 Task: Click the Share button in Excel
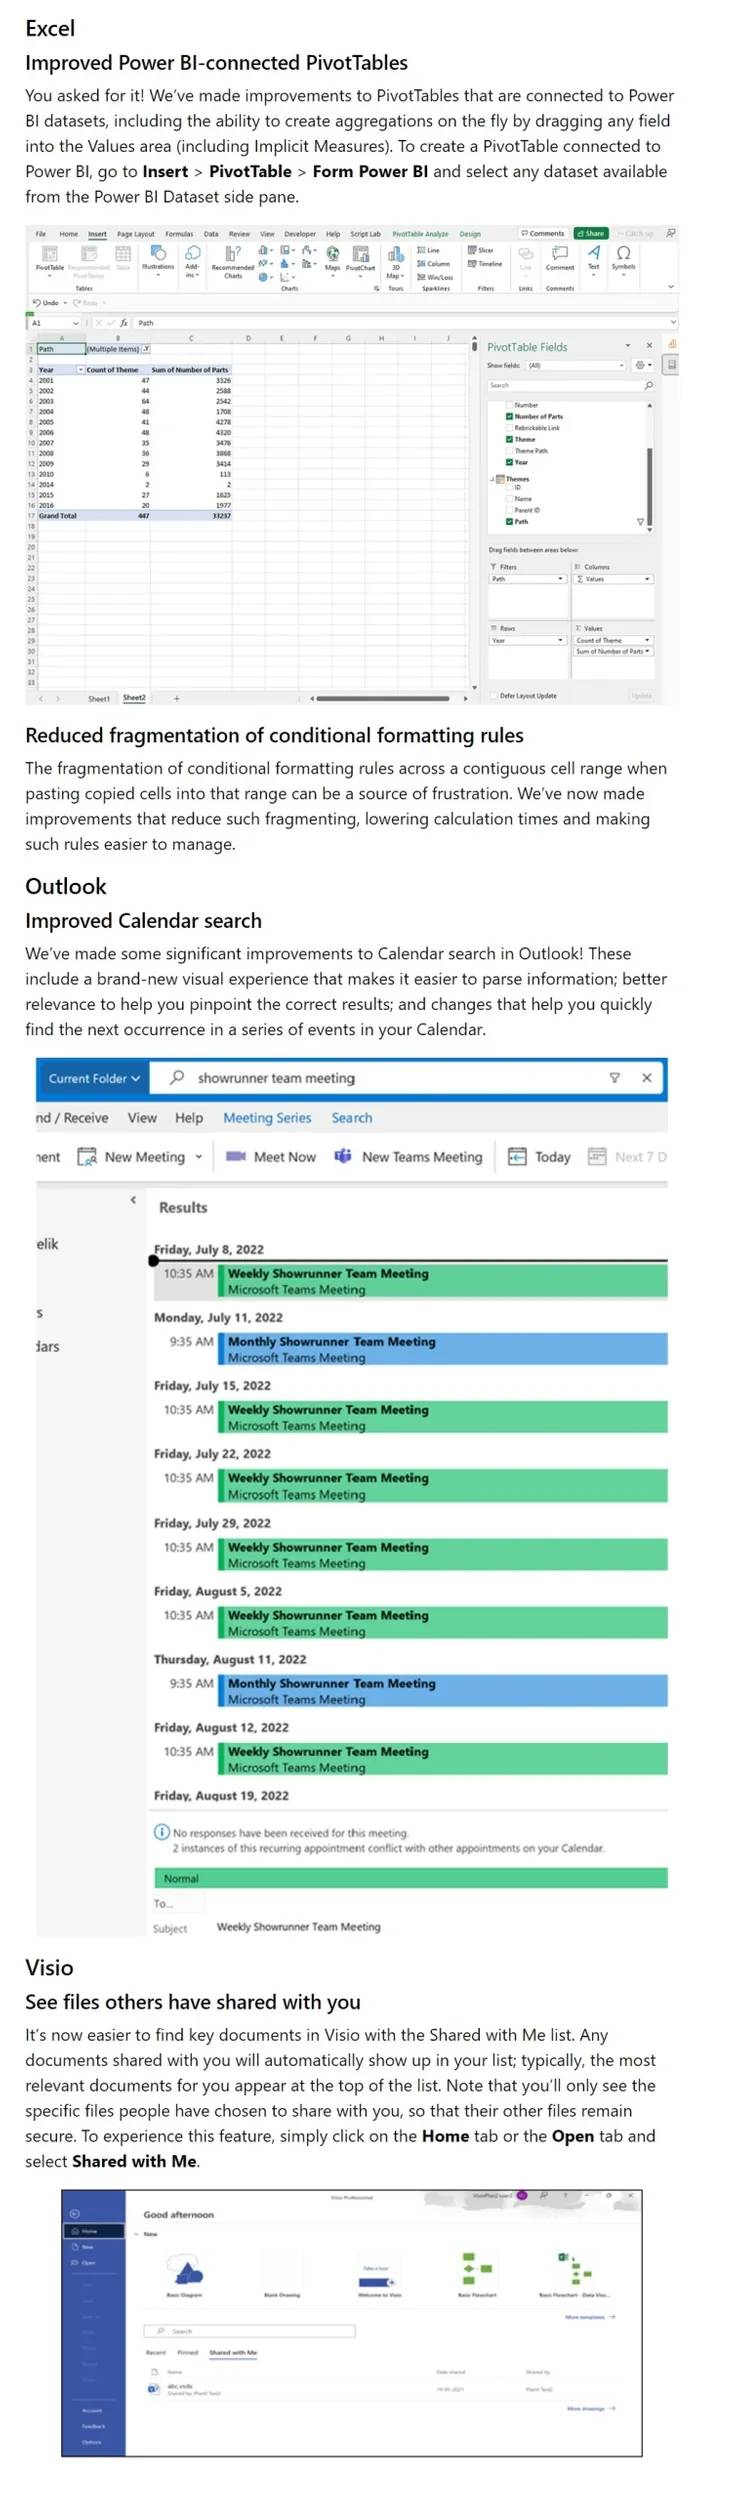click(x=592, y=232)
